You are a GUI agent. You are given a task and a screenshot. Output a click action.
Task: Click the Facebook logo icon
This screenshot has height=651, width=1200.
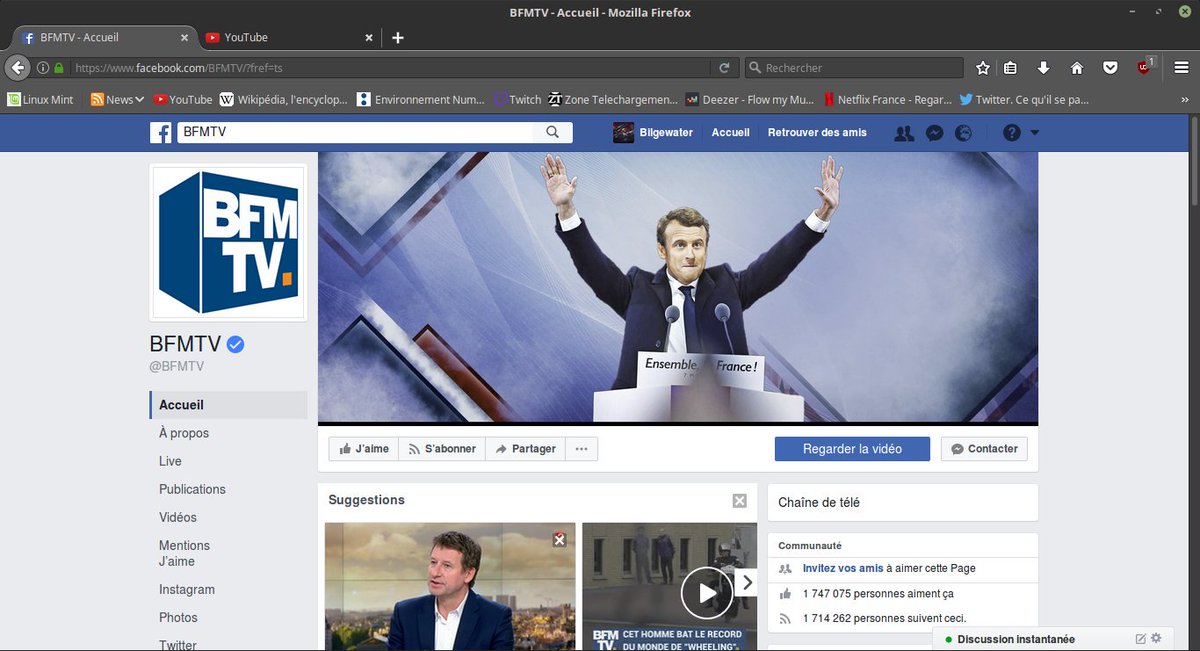pyautogui.click(x=160, y=132)
